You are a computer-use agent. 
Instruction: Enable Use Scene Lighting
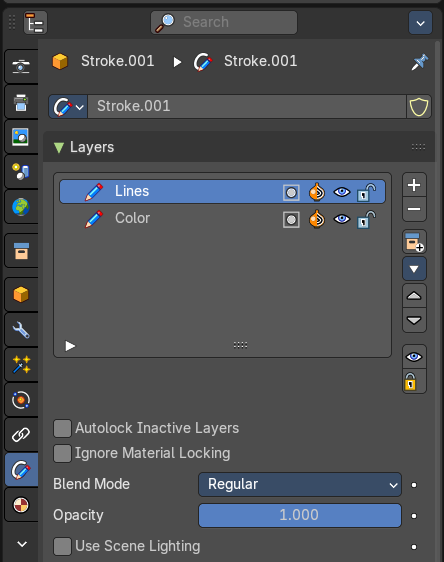62,547
